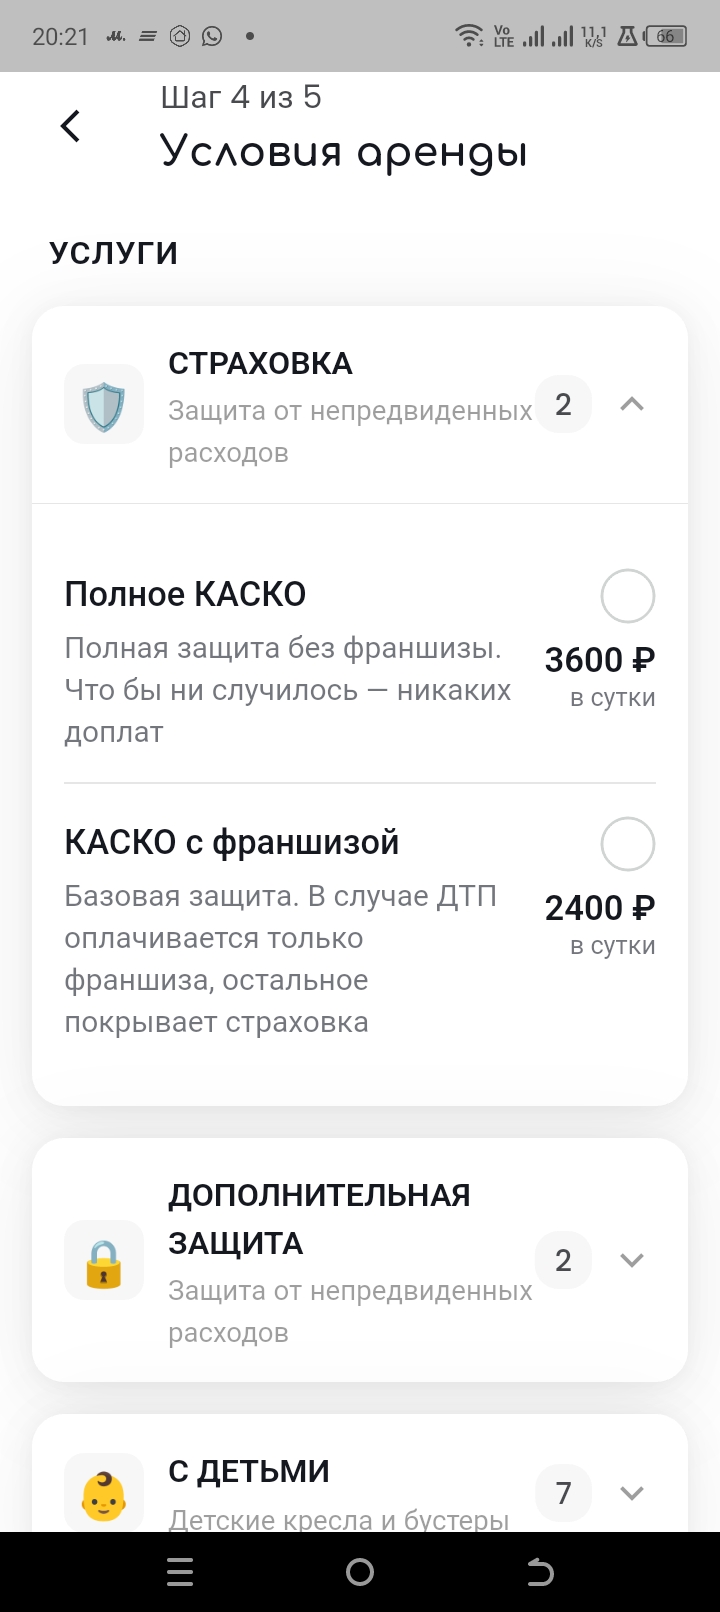Viewport: 720px width, 1612px height.
Task: Expand the С ДЕТЬМИ section chevron
Action: (631, 1493)
